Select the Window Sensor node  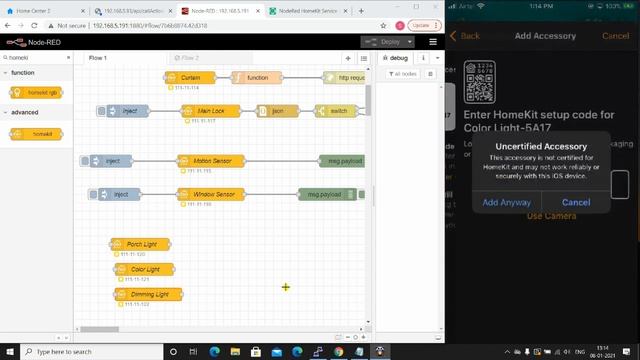(211, 194)
